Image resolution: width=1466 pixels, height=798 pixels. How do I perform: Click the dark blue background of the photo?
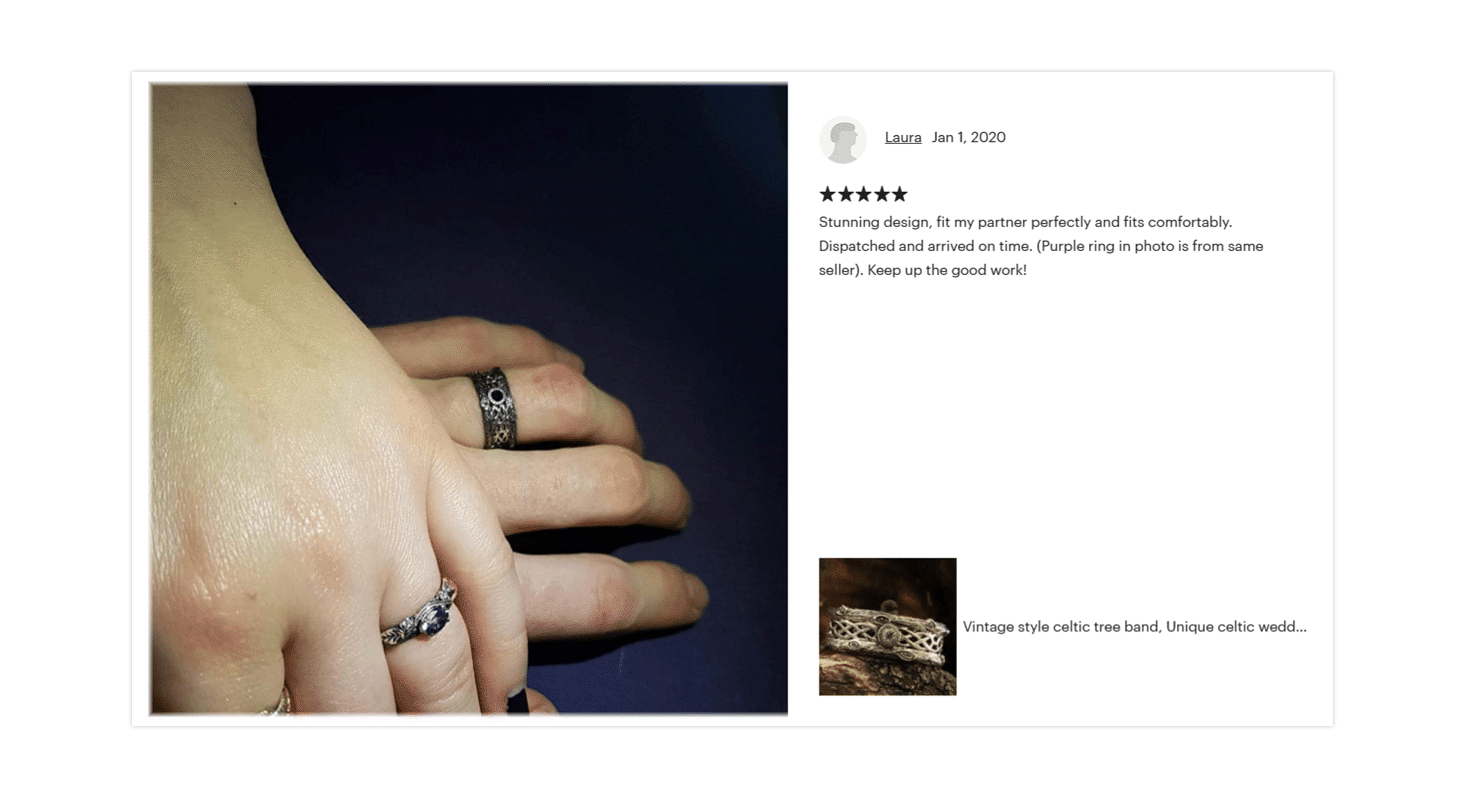[600, 200]
